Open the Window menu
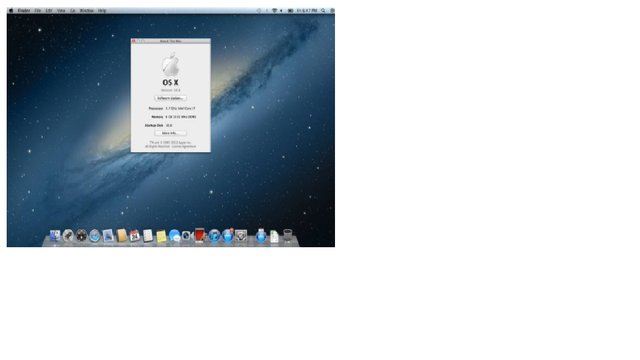 tap(86, 11)
